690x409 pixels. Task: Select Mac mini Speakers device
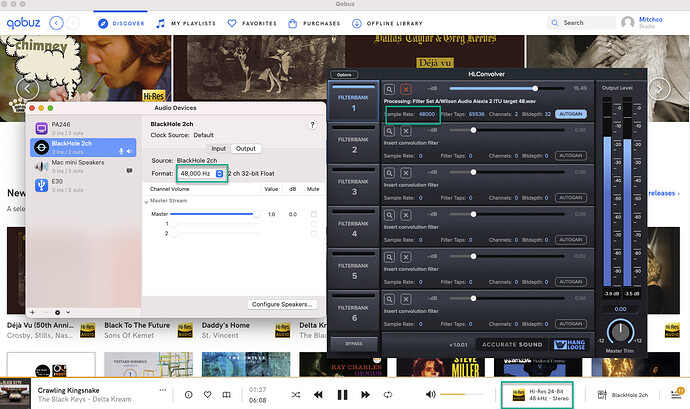[x=83, y=166]
